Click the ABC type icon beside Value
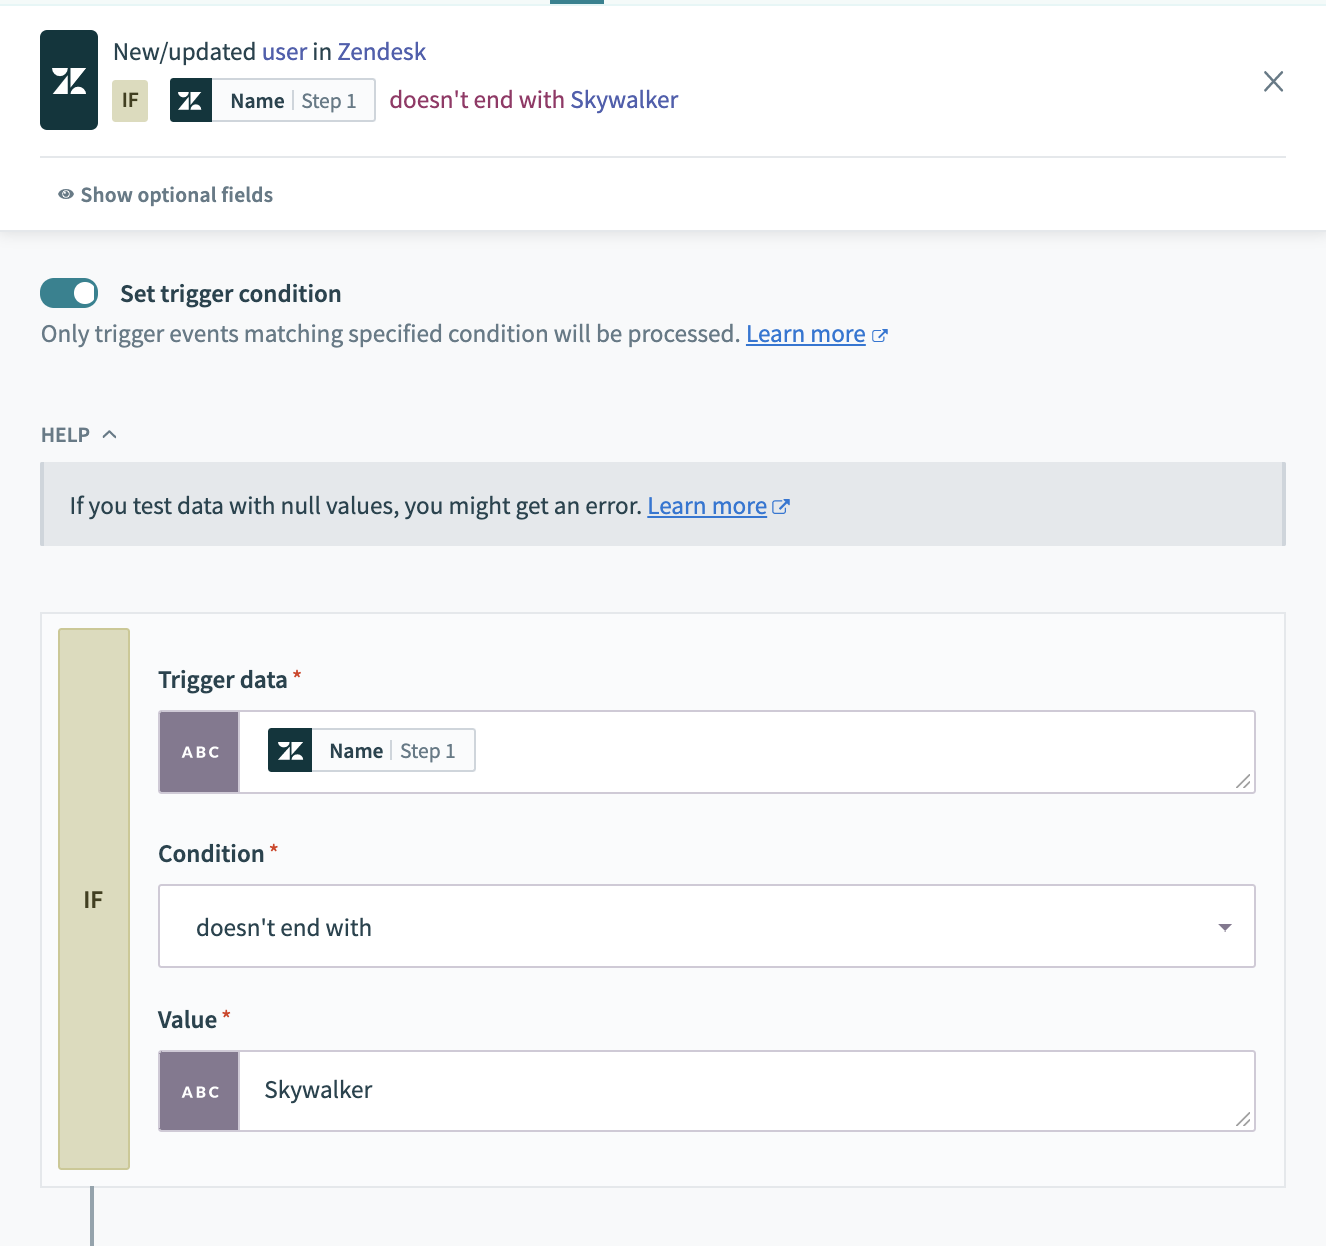The height and width of the screenshot is (1246, 1326). pyautogui.click(x=200, y=1091)
